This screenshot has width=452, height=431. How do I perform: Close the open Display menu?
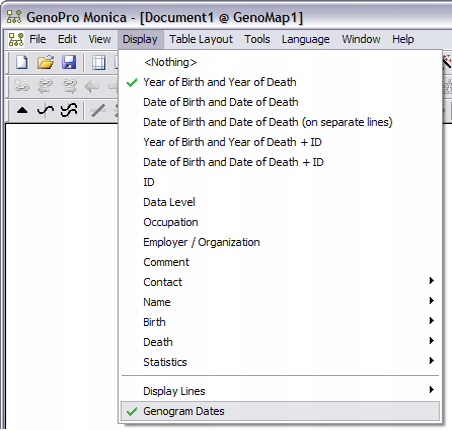[140, 39]
